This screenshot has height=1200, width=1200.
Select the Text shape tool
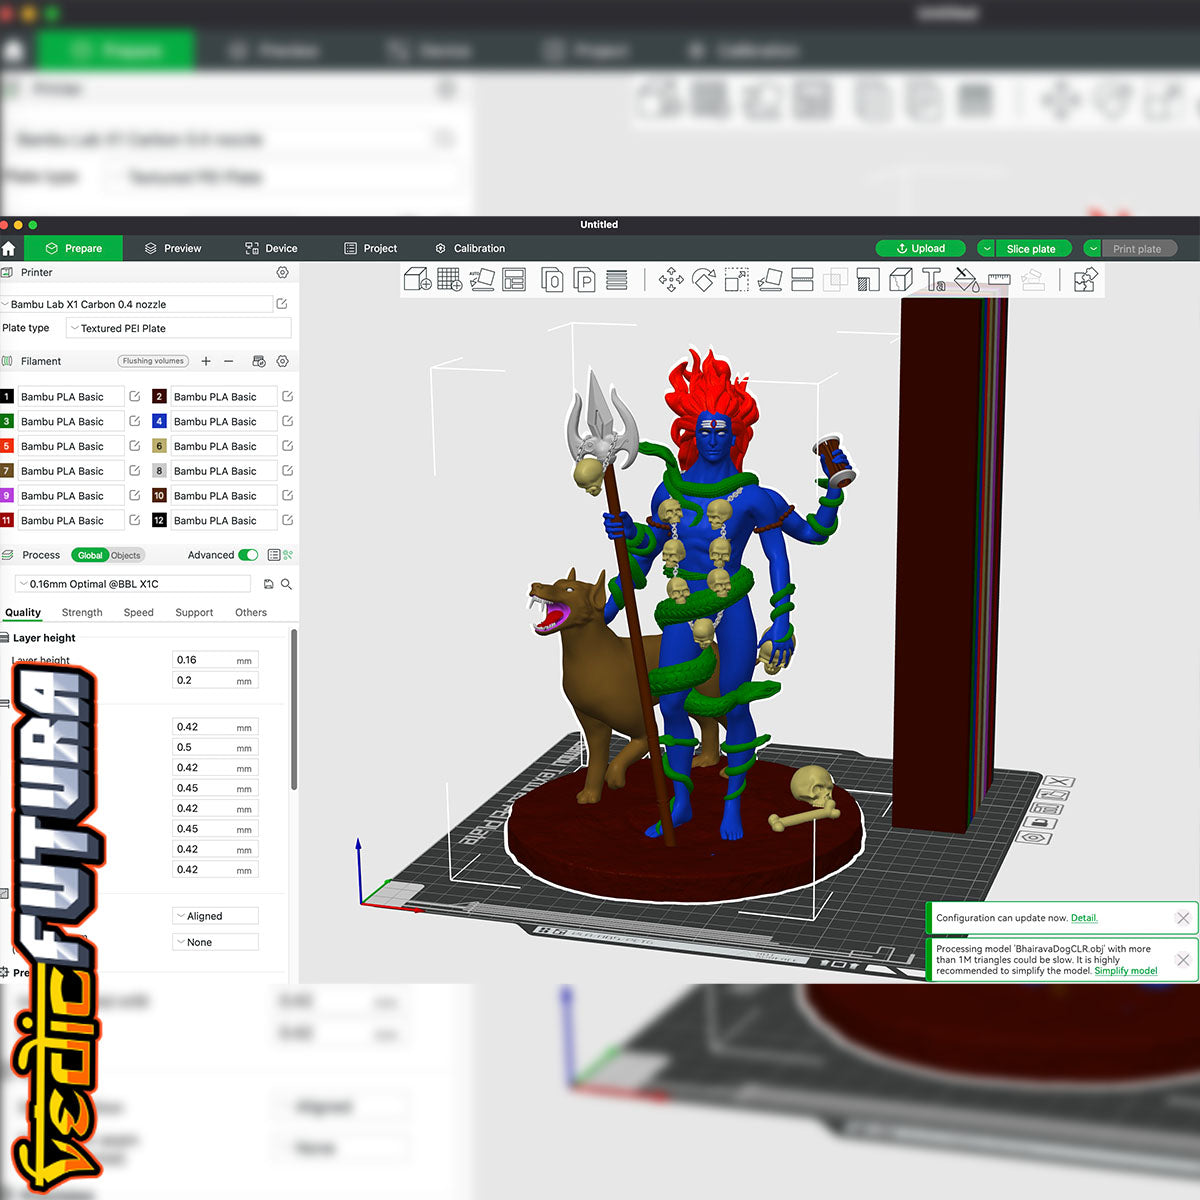click(933, 280)
